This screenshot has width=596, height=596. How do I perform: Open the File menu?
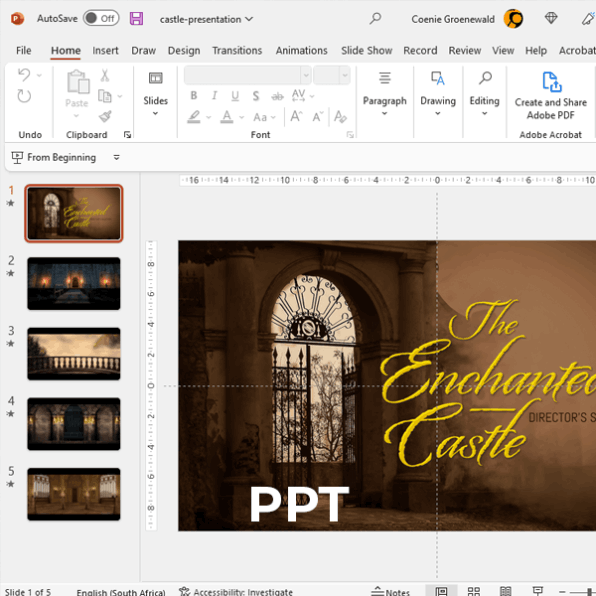[24, 51]
